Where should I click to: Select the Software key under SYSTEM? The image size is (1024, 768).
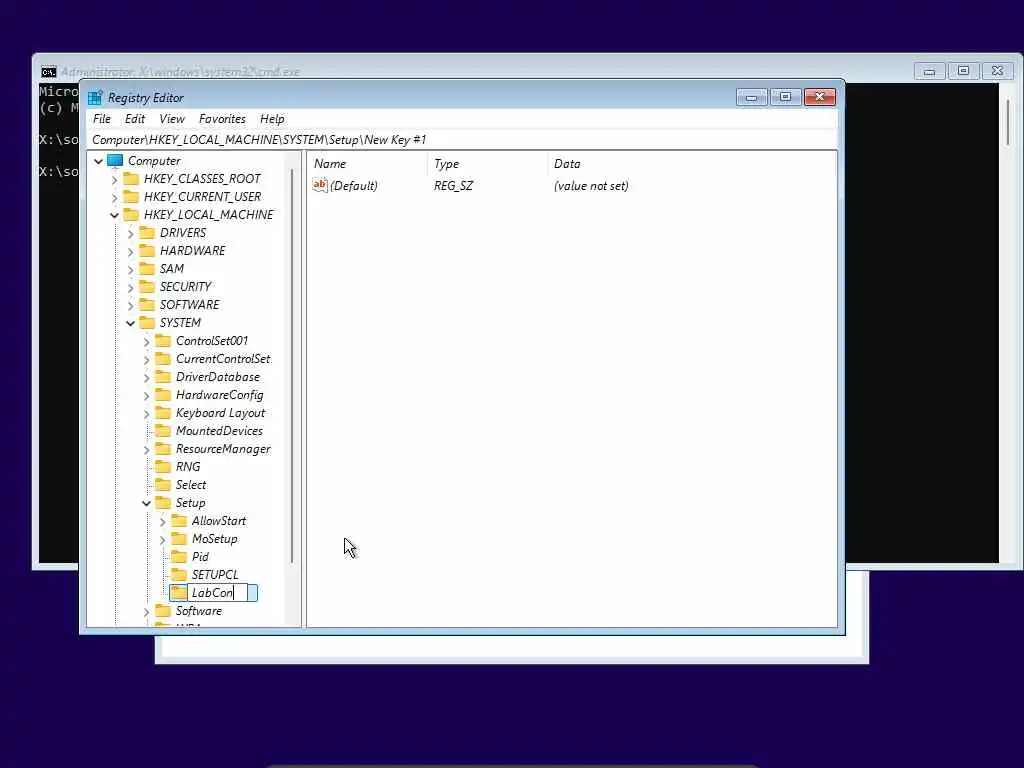[x=199, y=611]
